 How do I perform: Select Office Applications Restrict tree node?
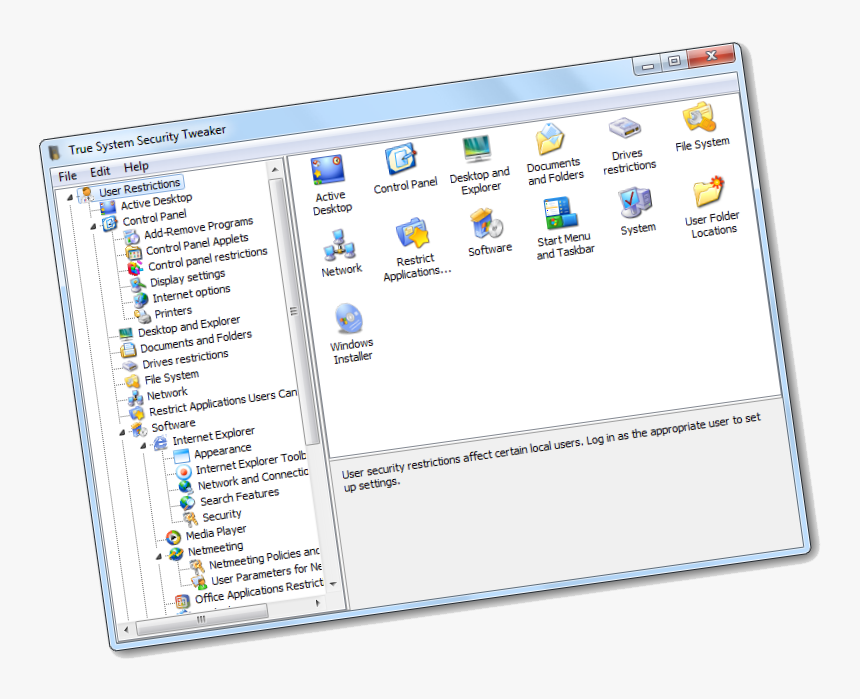(x=258, y=591)
